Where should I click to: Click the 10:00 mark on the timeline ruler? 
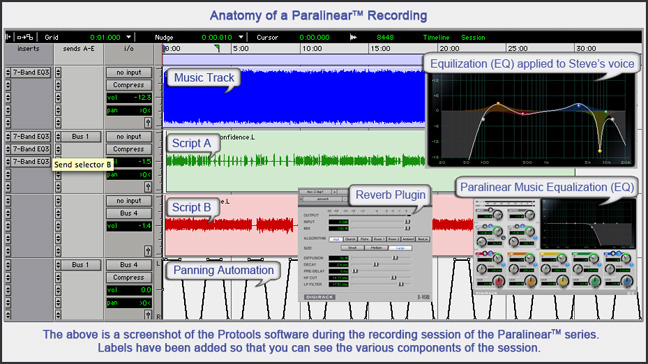point(312,49)
